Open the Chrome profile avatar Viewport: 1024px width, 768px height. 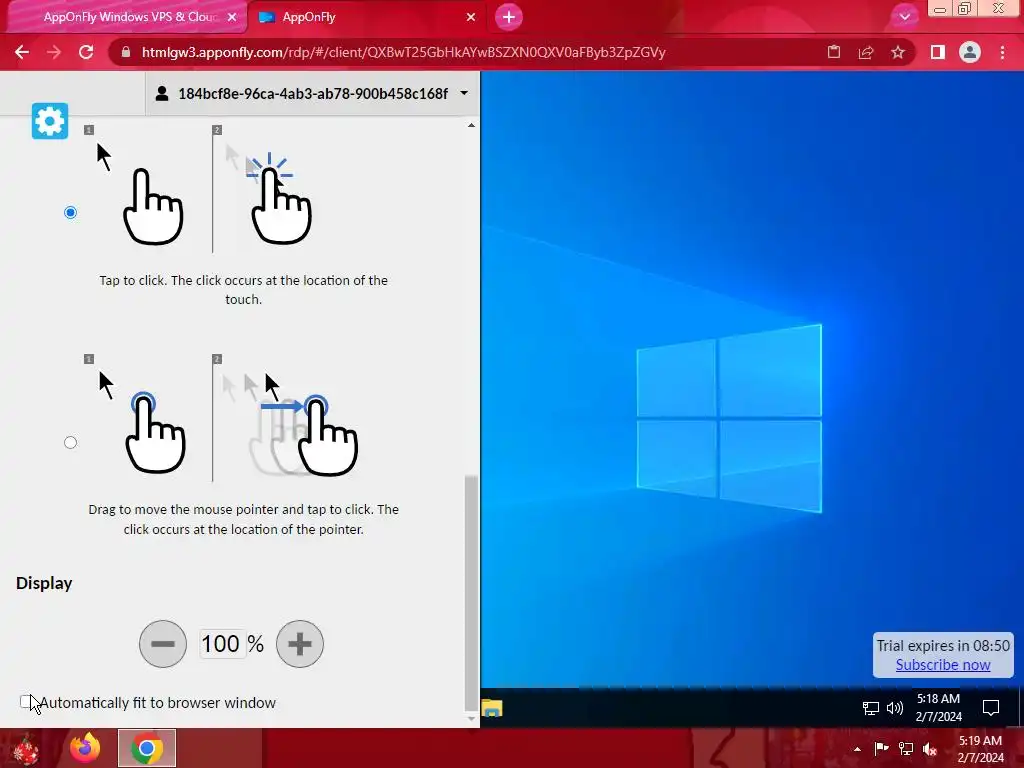click(x=970, y=52)
